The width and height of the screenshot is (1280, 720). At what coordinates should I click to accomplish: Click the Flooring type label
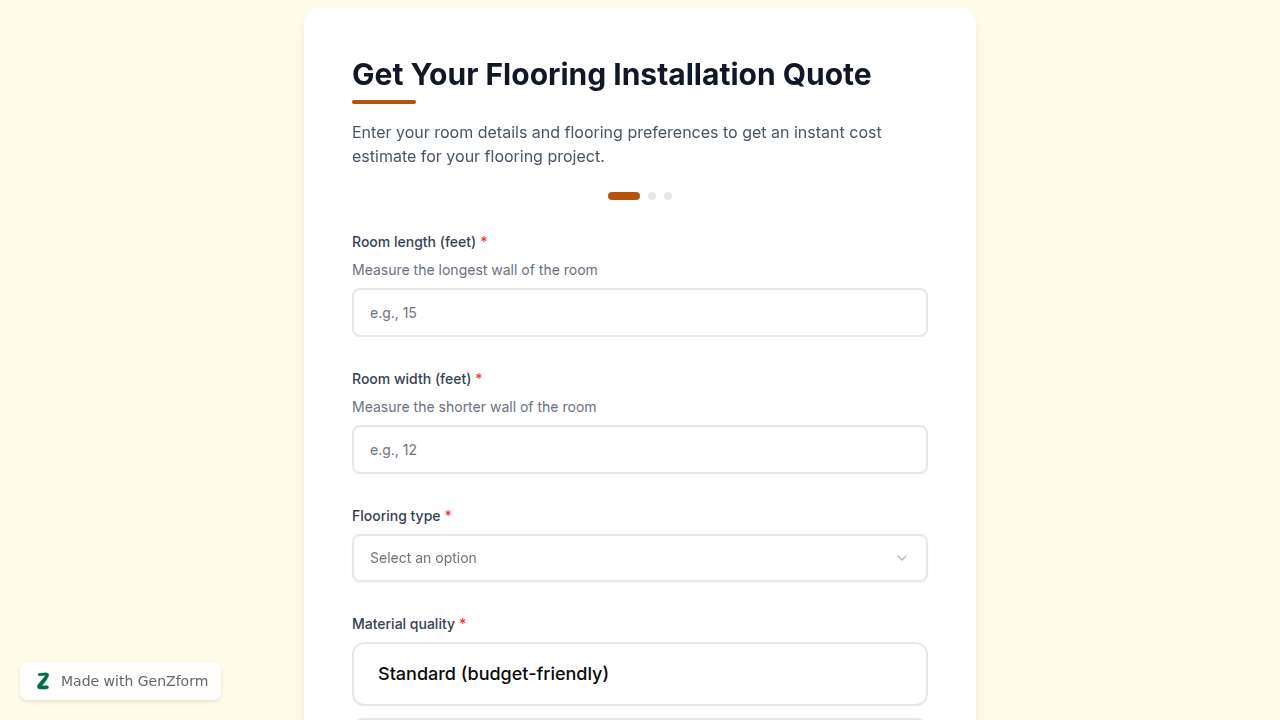click(x=396, y=515)
